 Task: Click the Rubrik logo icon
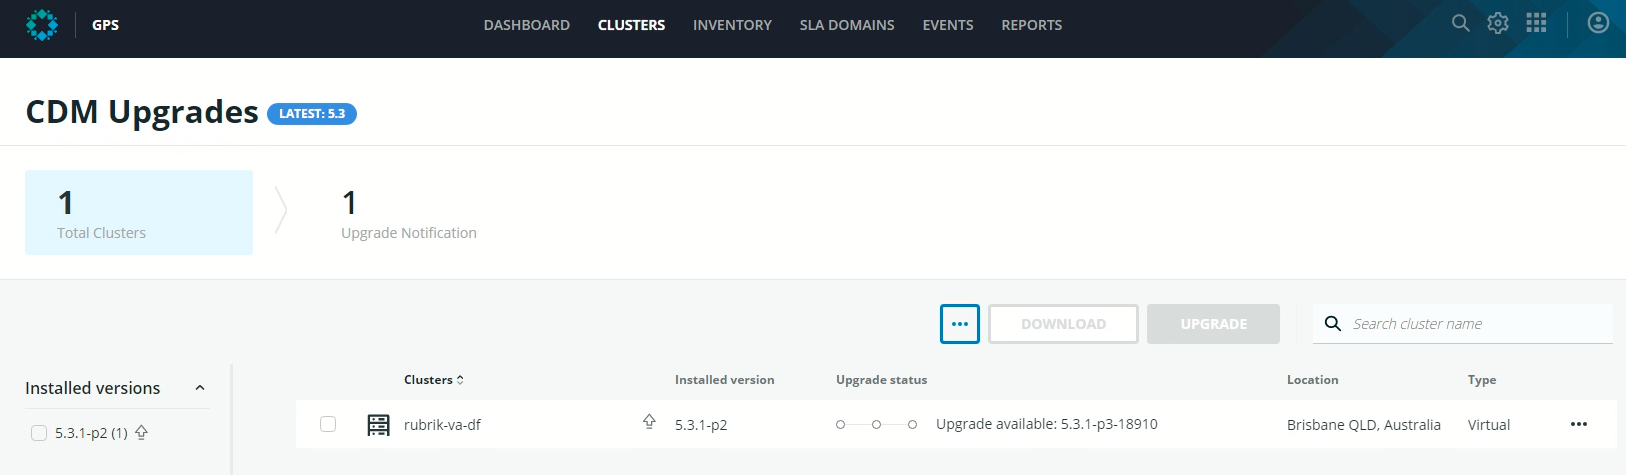42,25
